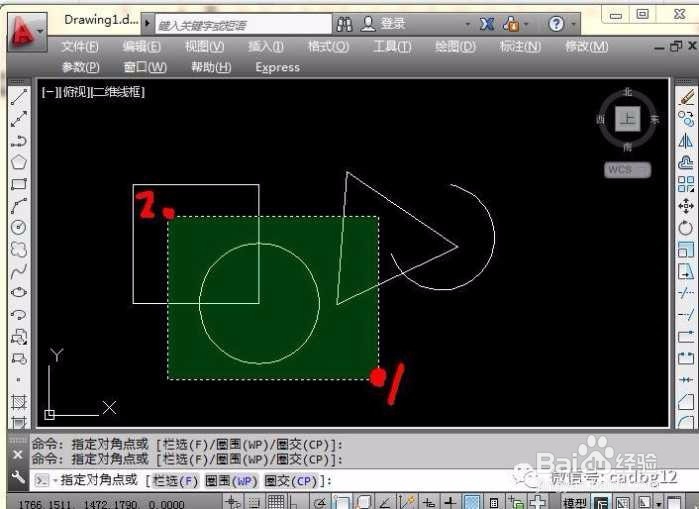The image size is (699, 509).
Task: Select the Join tool
Action: (686, 380)
